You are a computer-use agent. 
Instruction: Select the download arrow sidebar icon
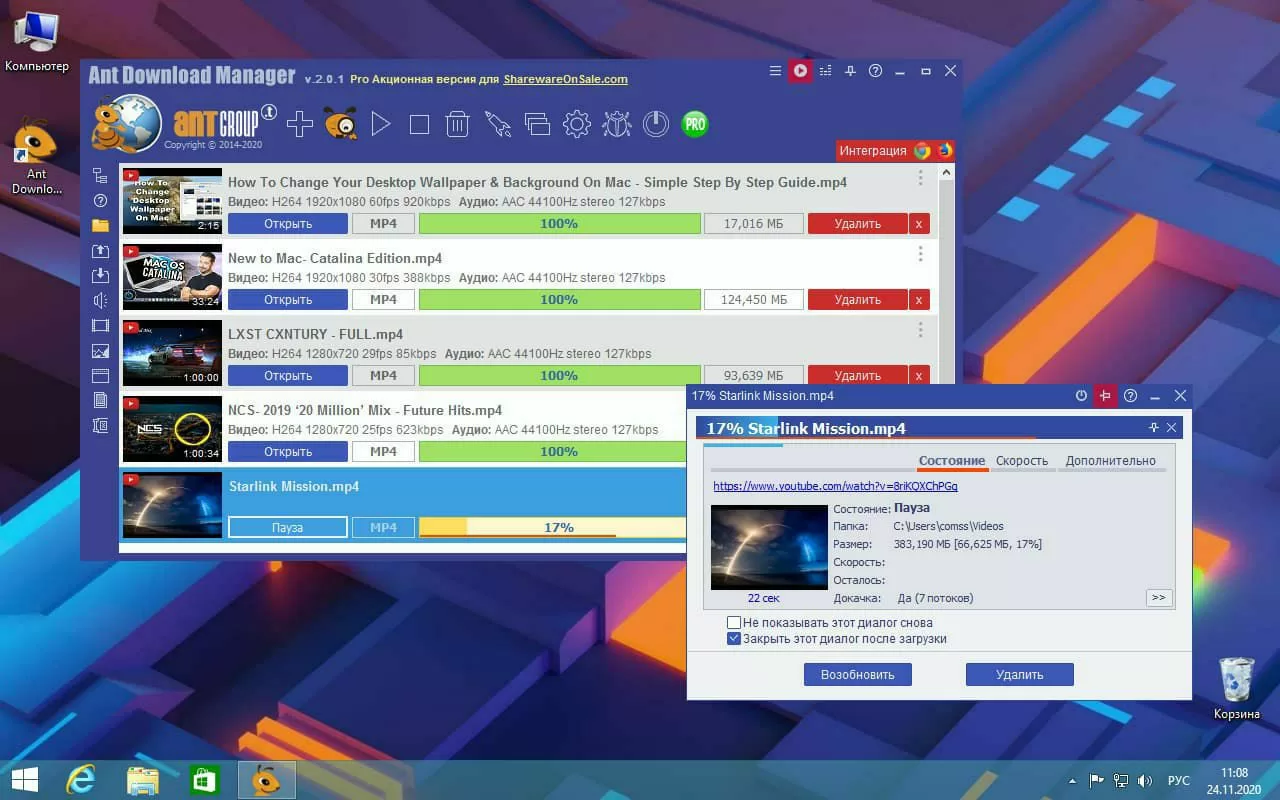coord(100,276)
